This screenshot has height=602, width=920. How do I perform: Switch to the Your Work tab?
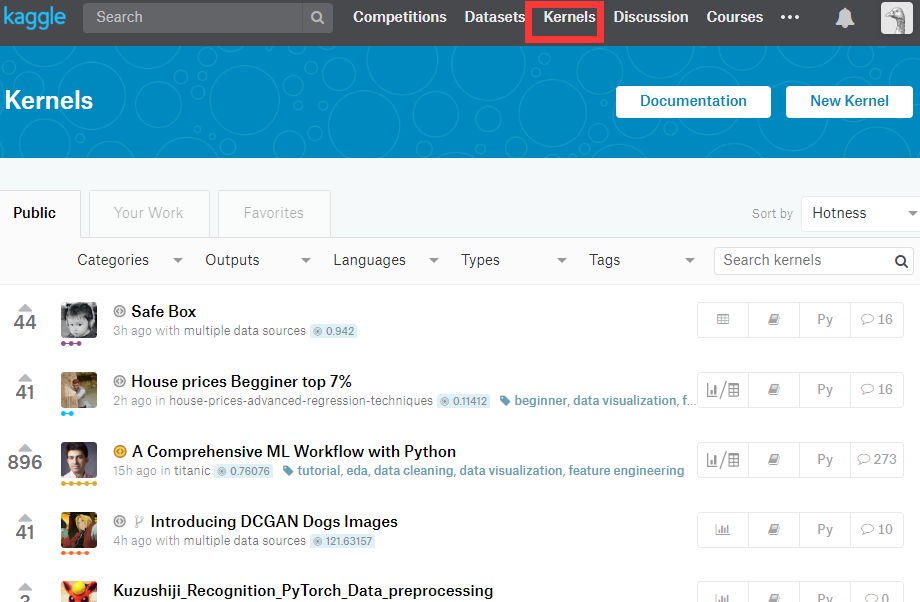[x=149, y=213]
